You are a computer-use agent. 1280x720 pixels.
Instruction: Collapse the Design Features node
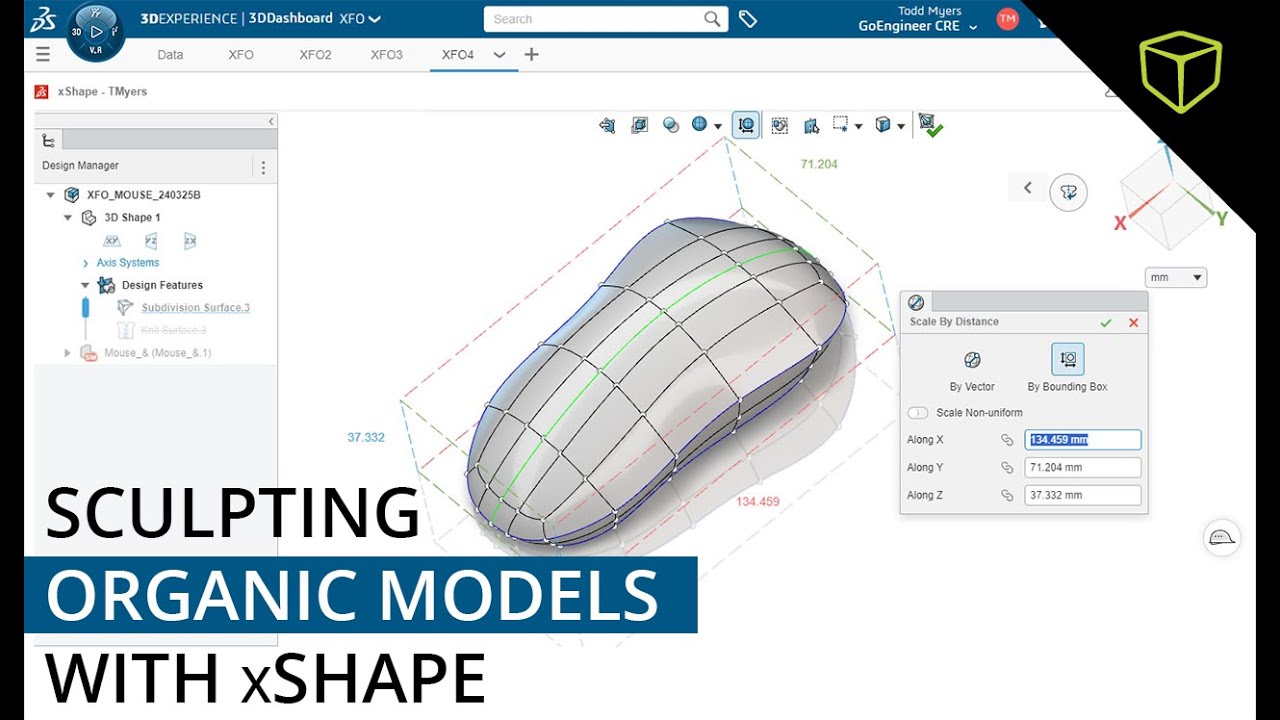tap(85, 285)
